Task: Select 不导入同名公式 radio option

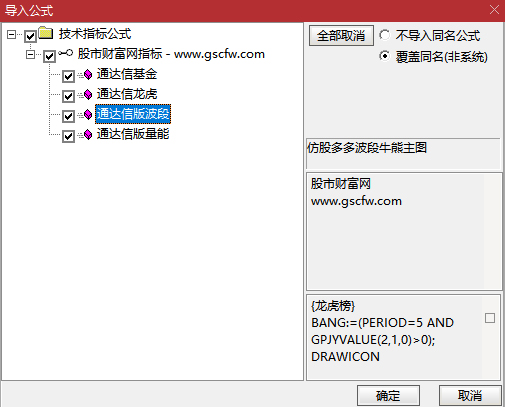Action: [384, 35]
